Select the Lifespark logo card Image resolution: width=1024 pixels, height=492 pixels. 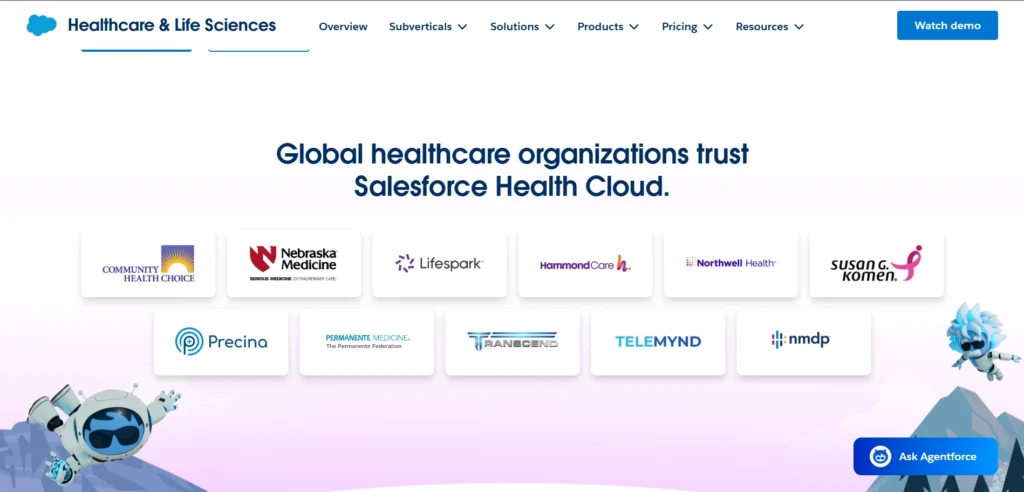coord(440,263)
